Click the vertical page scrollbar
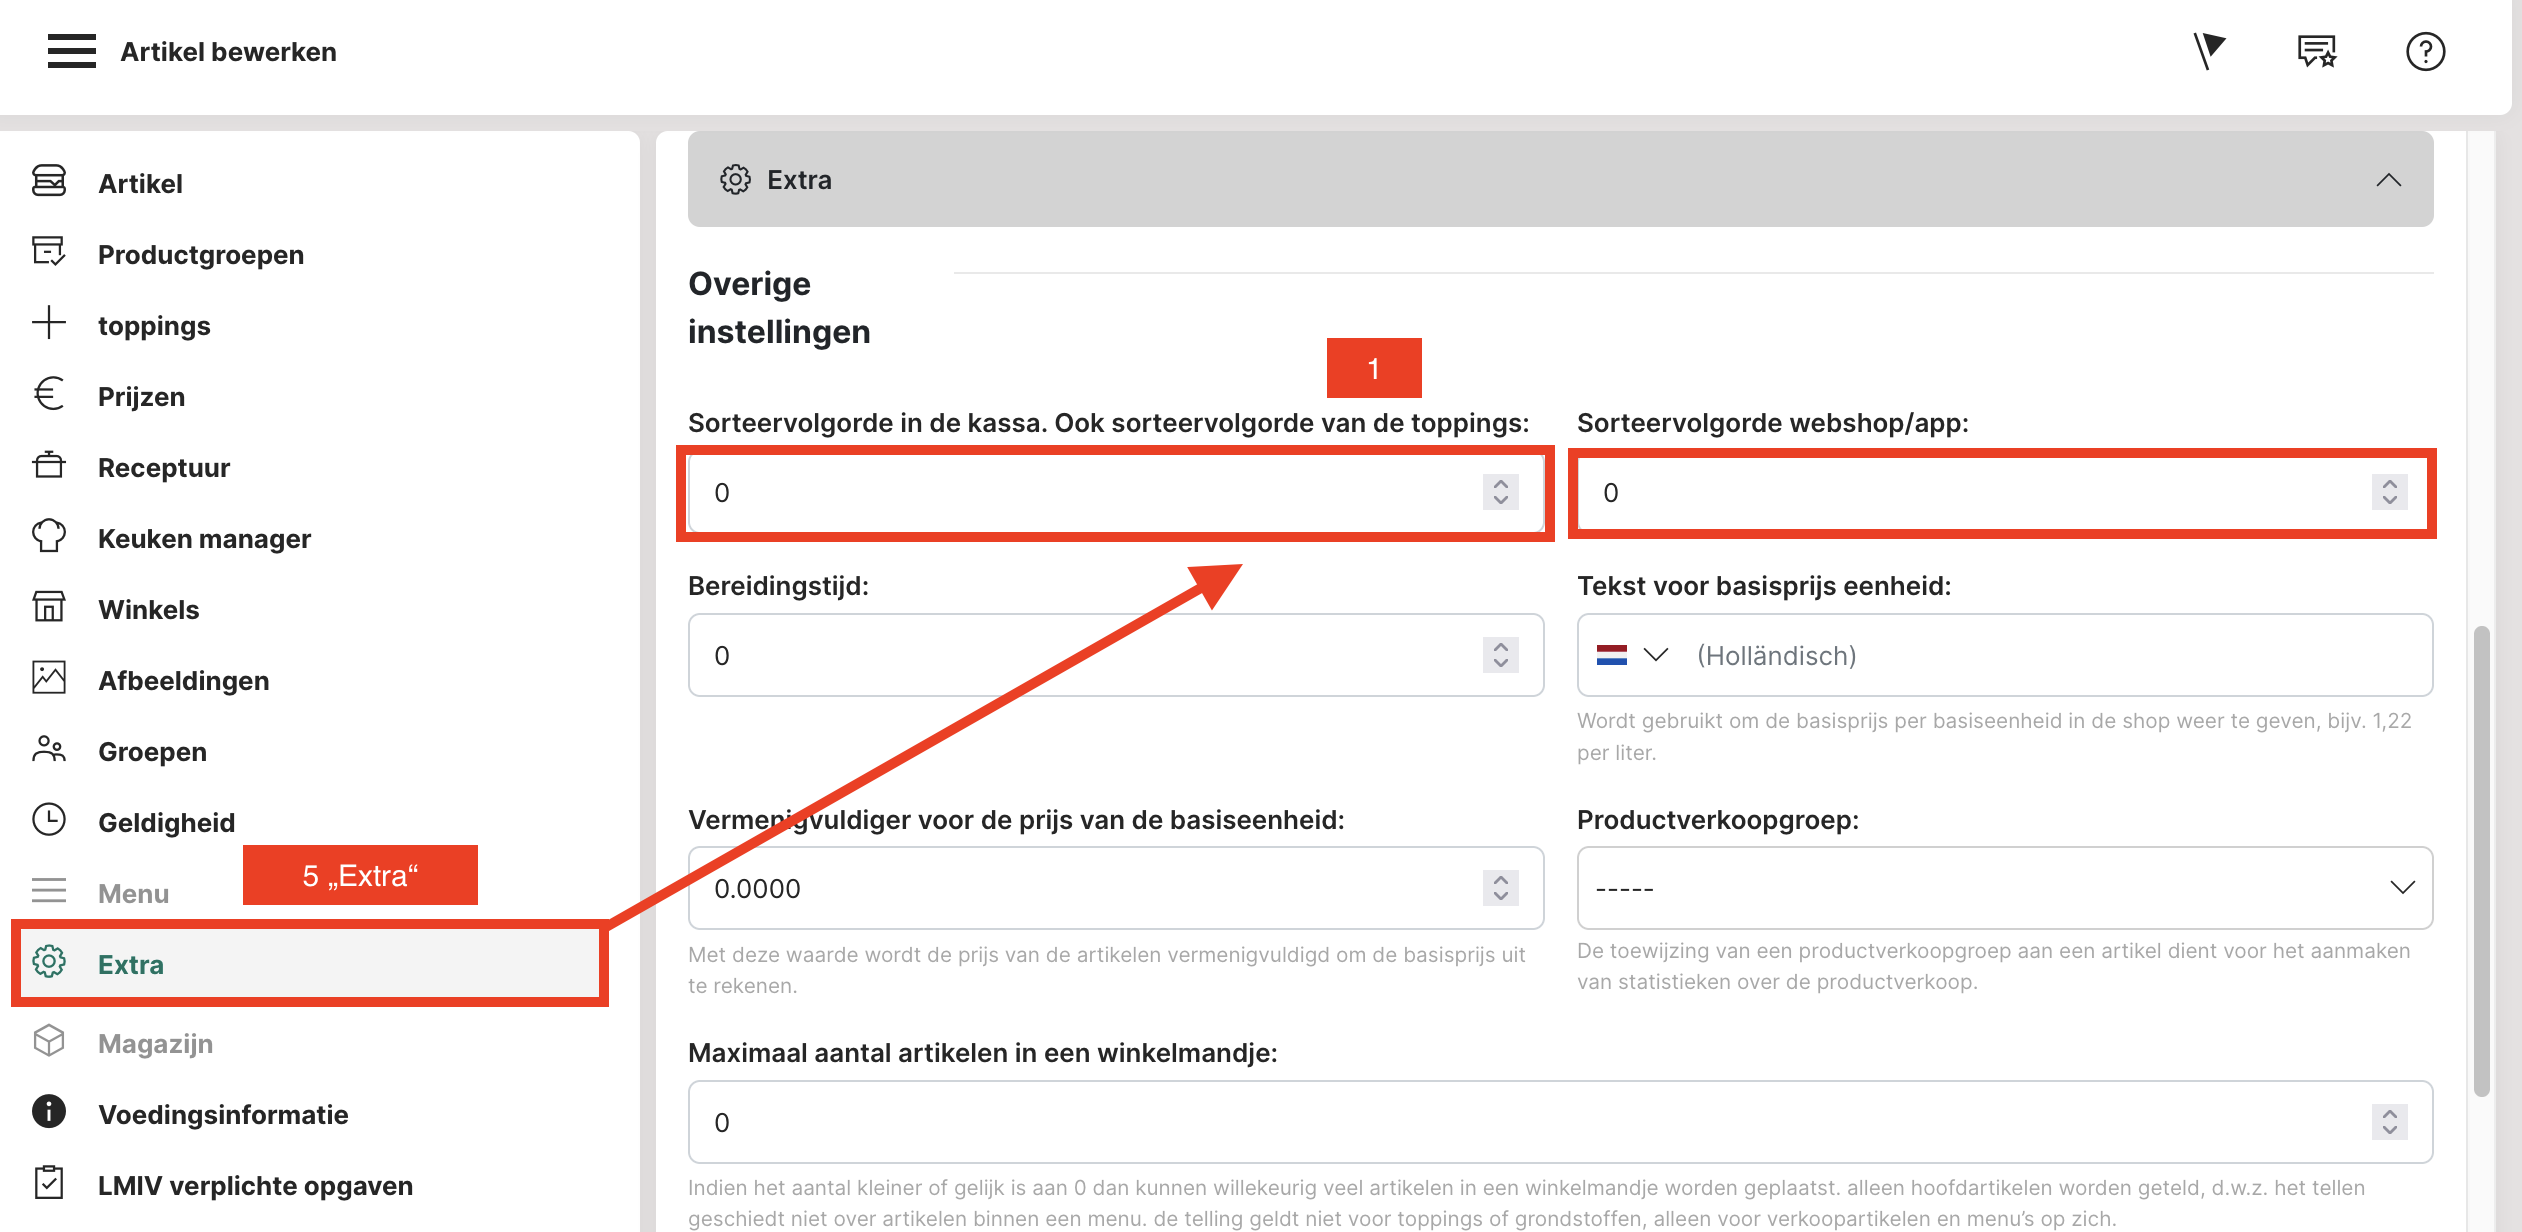The height and width of the screenshot is (1232, 2522). tap(2481, 860)
